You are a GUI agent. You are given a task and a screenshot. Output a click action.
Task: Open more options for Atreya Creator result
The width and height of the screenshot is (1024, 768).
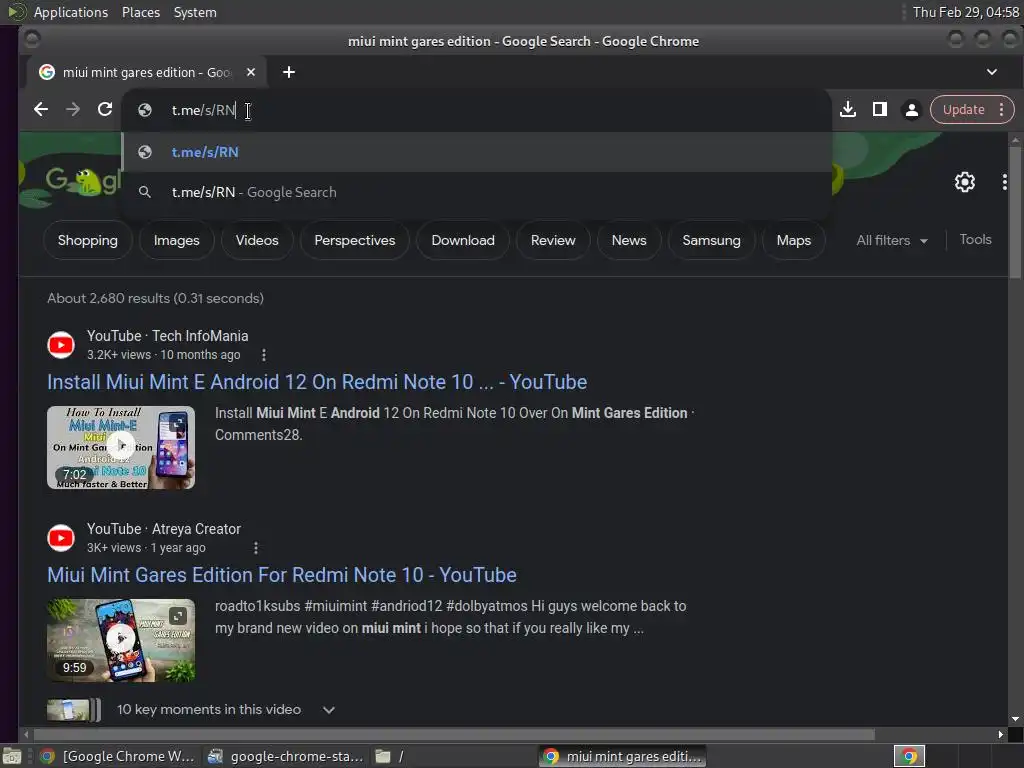coord(256,548)
